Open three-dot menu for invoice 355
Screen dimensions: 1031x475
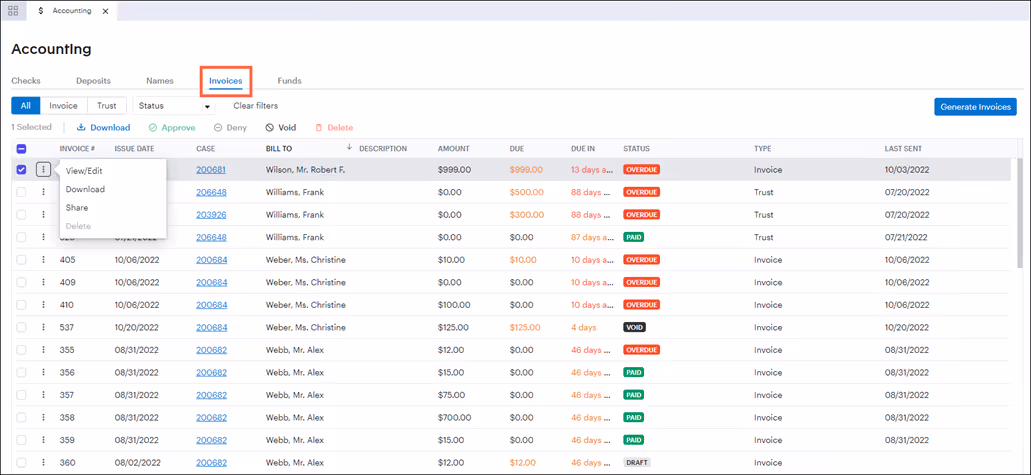coord(43,350)
